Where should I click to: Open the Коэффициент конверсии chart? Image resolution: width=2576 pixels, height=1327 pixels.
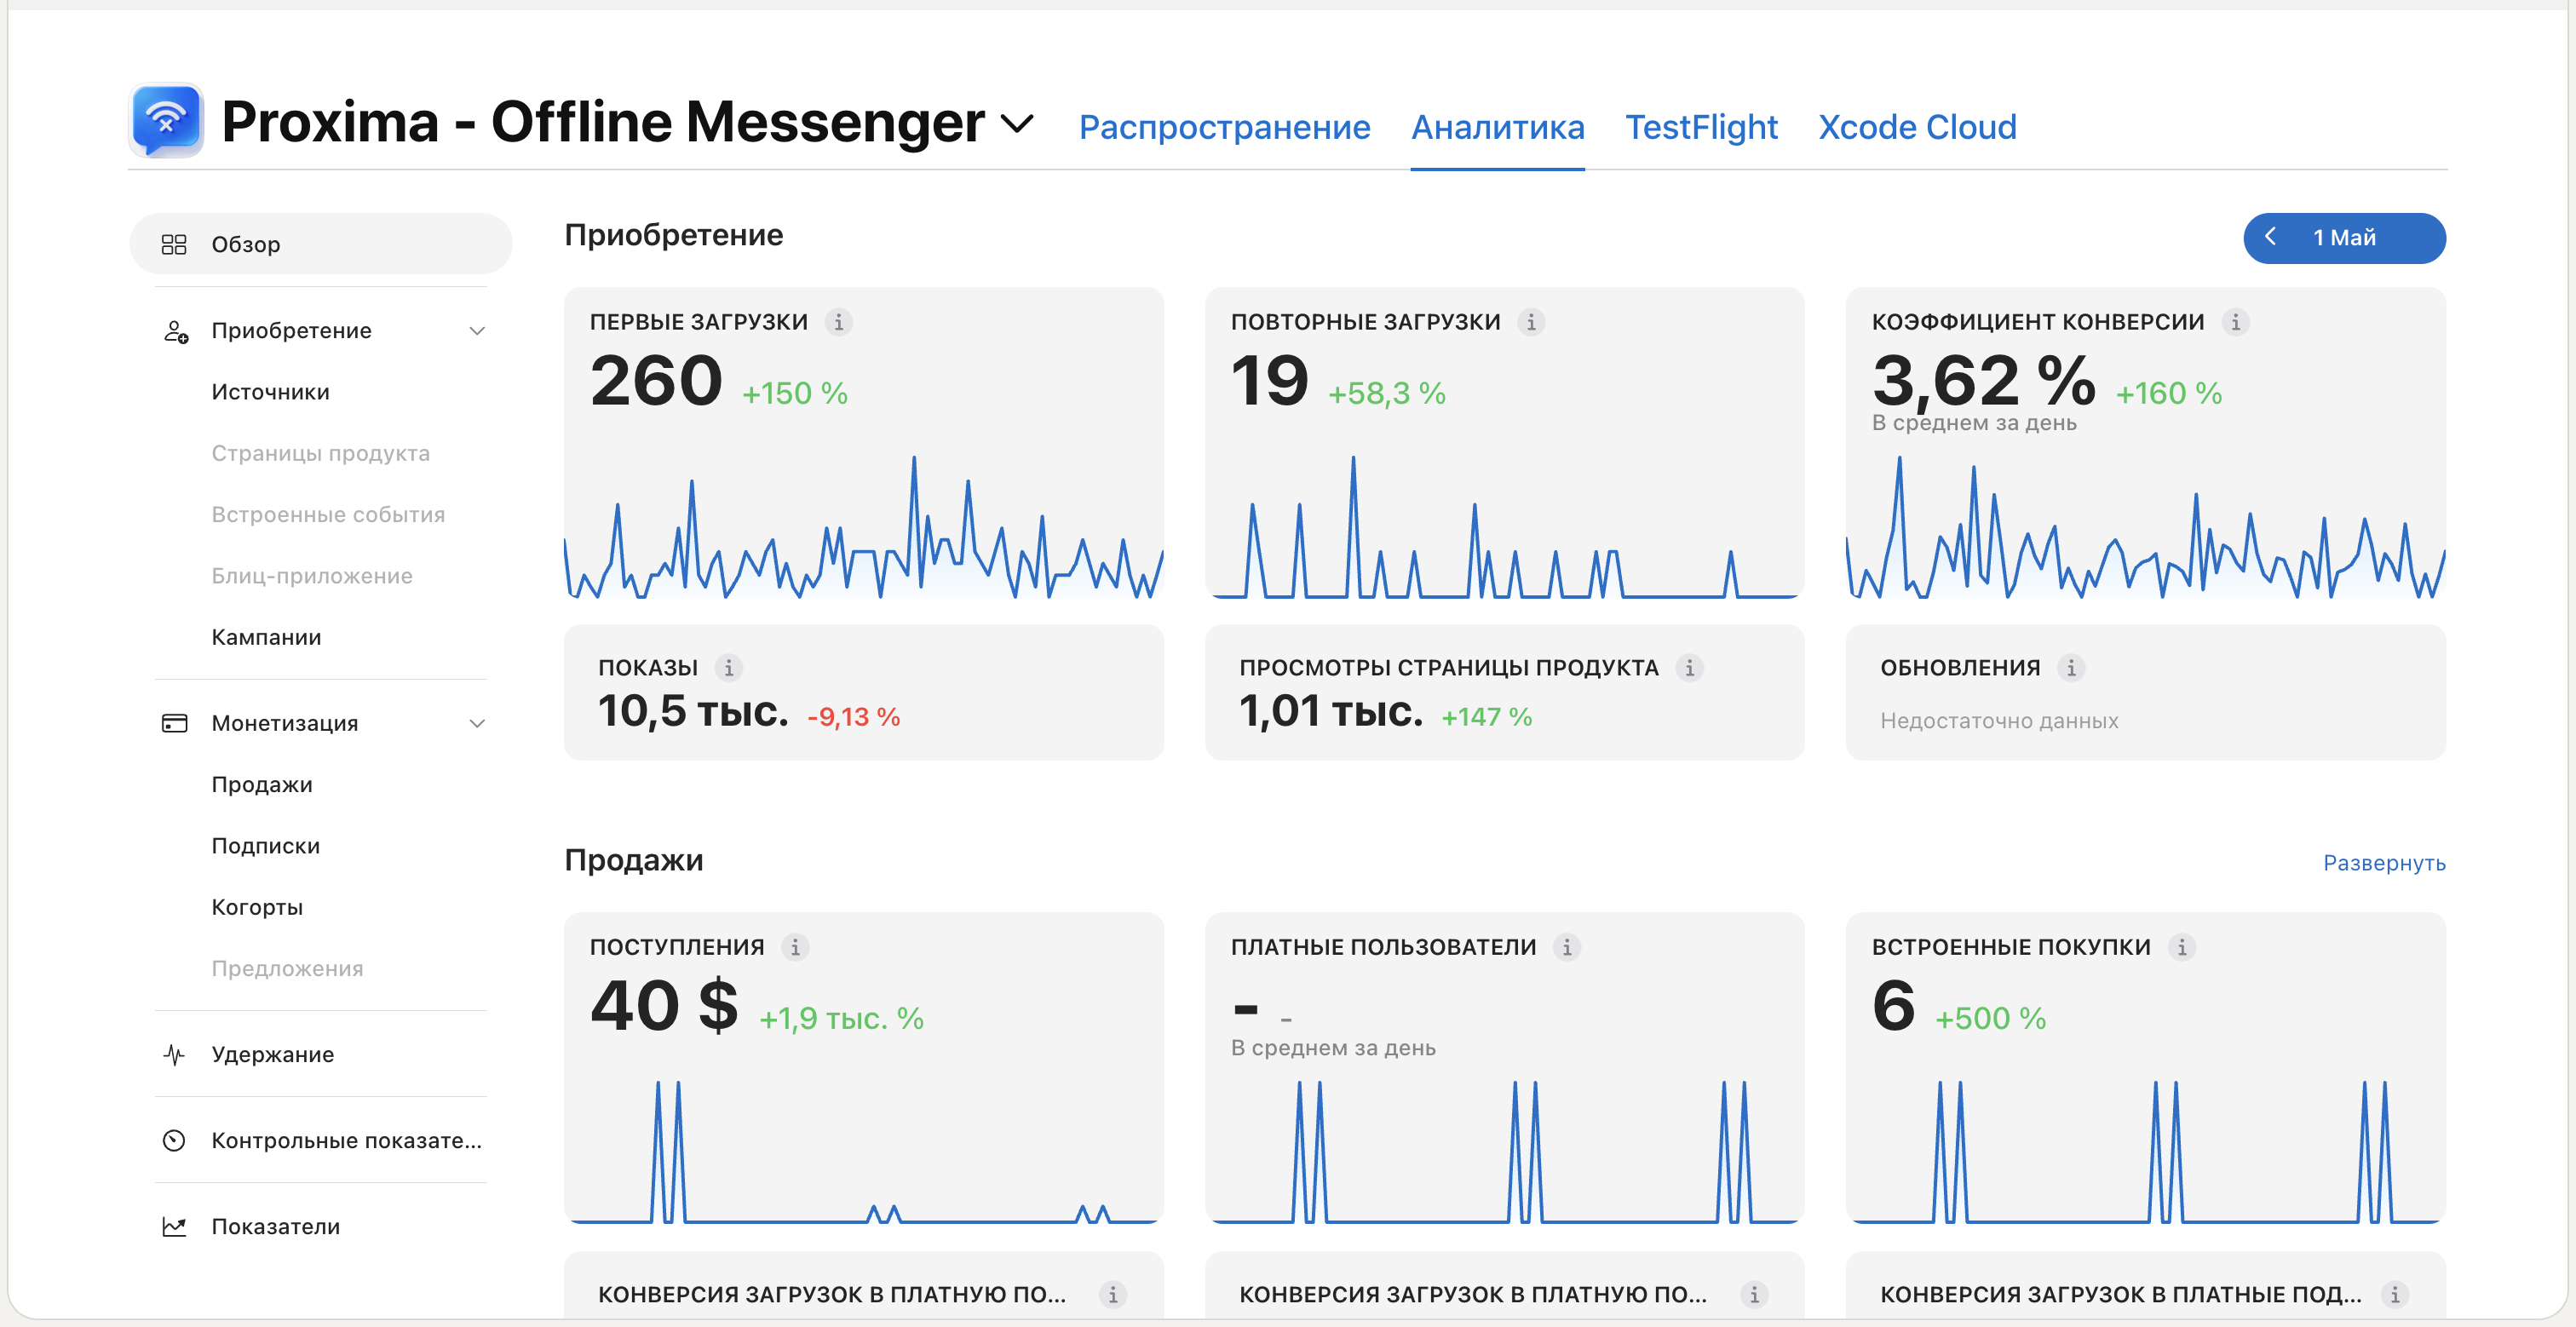[2145, 528]
